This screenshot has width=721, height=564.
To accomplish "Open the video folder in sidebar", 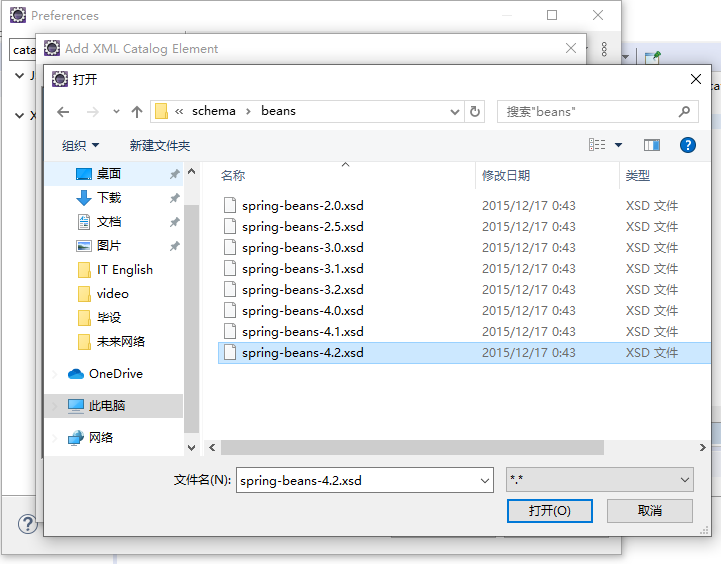I will pyautogui.click(x=113, y=294).
